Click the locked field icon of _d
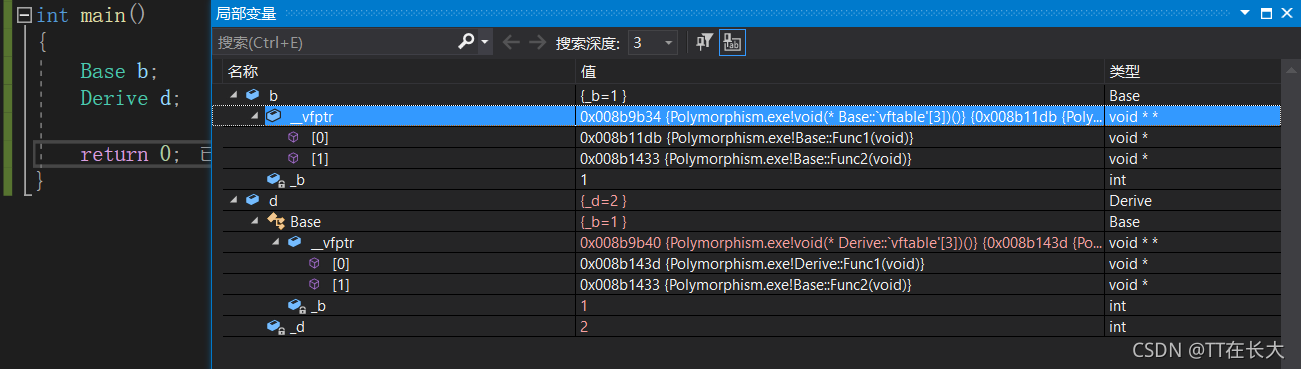The height and width of the screenshot is (369, 1301). pyautogui.click(x=275, y=326)
